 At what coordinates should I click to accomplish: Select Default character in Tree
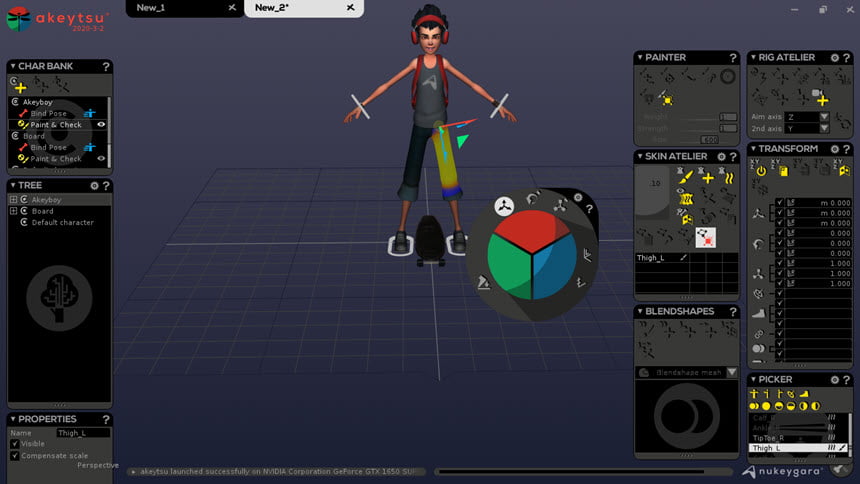pyautogui.click(x=63, y=222)
